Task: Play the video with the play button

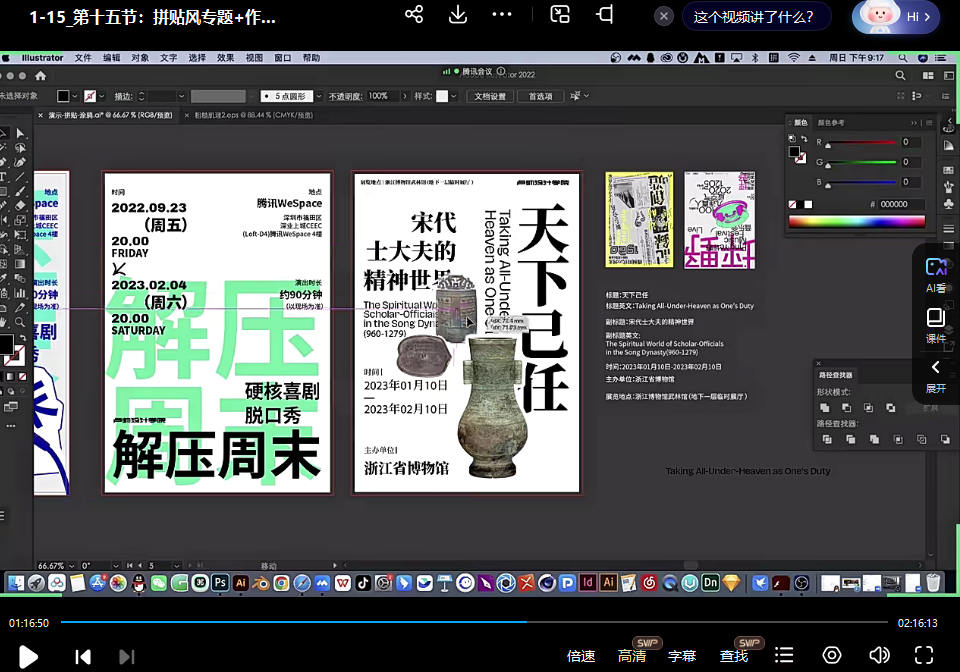Action: pyautogui.click(x=28, y=656)
